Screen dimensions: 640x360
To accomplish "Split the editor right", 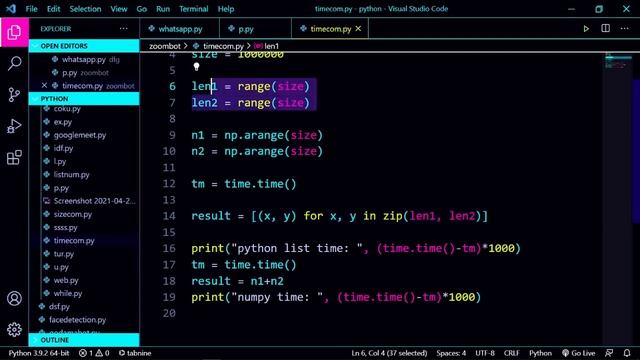I will [x=606, y=28].
